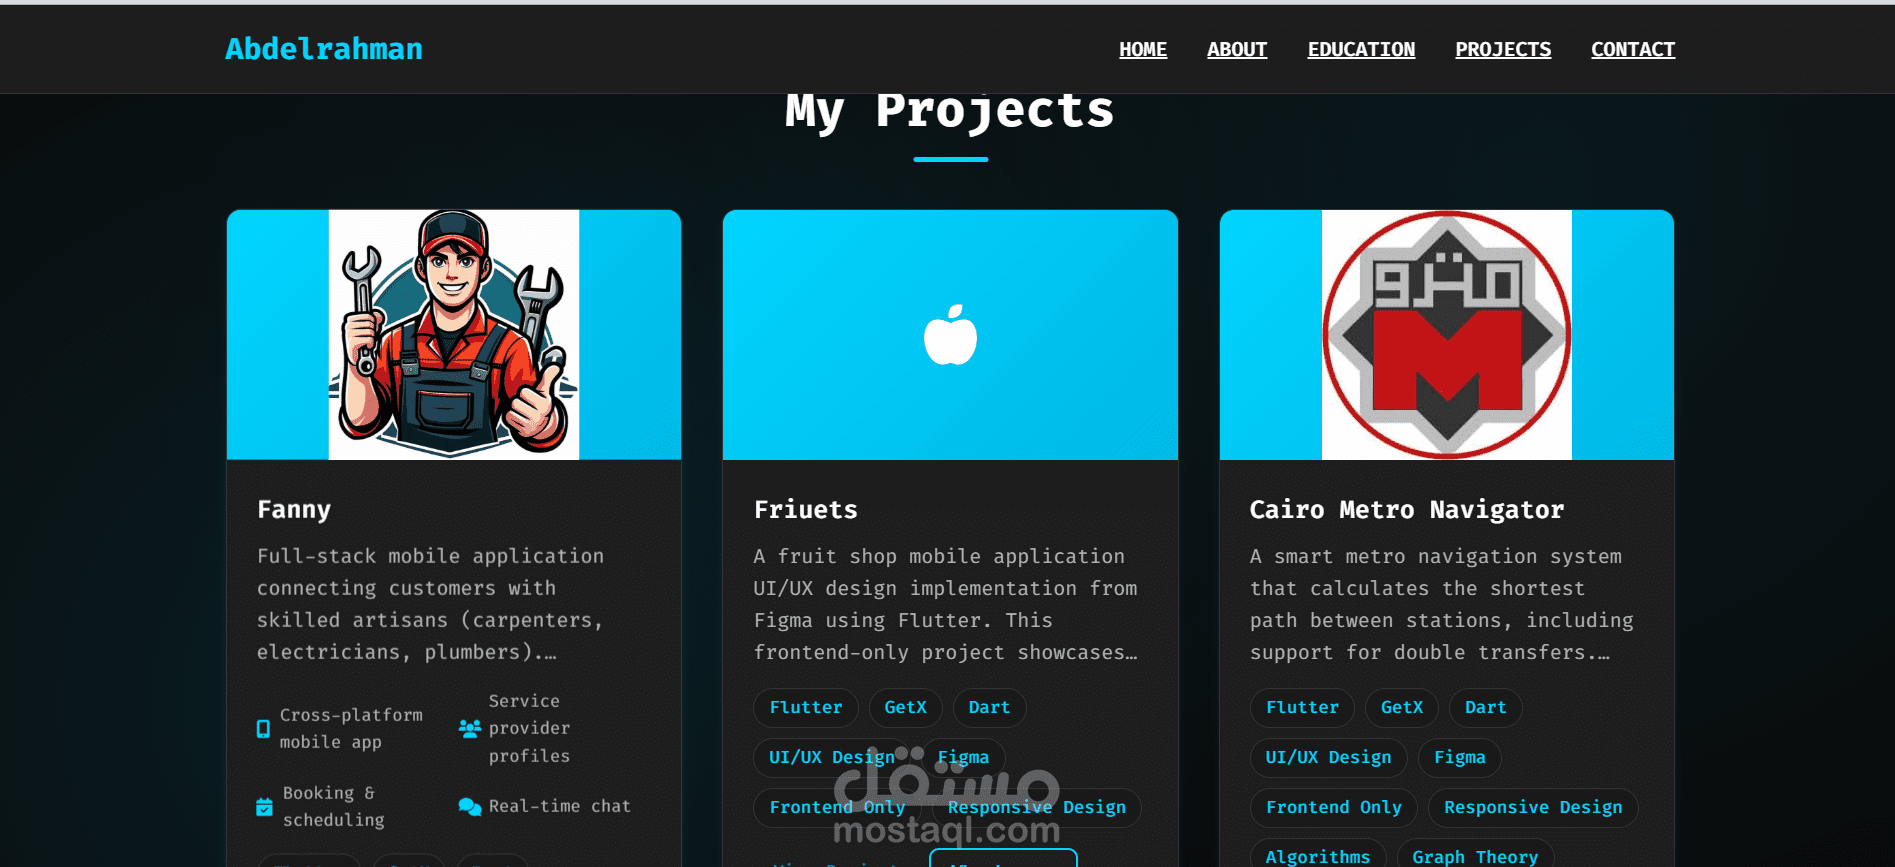The image size is (1895, 867).
Task: Click the Dart tag under Friuets
Action: [x=989, y=708]
